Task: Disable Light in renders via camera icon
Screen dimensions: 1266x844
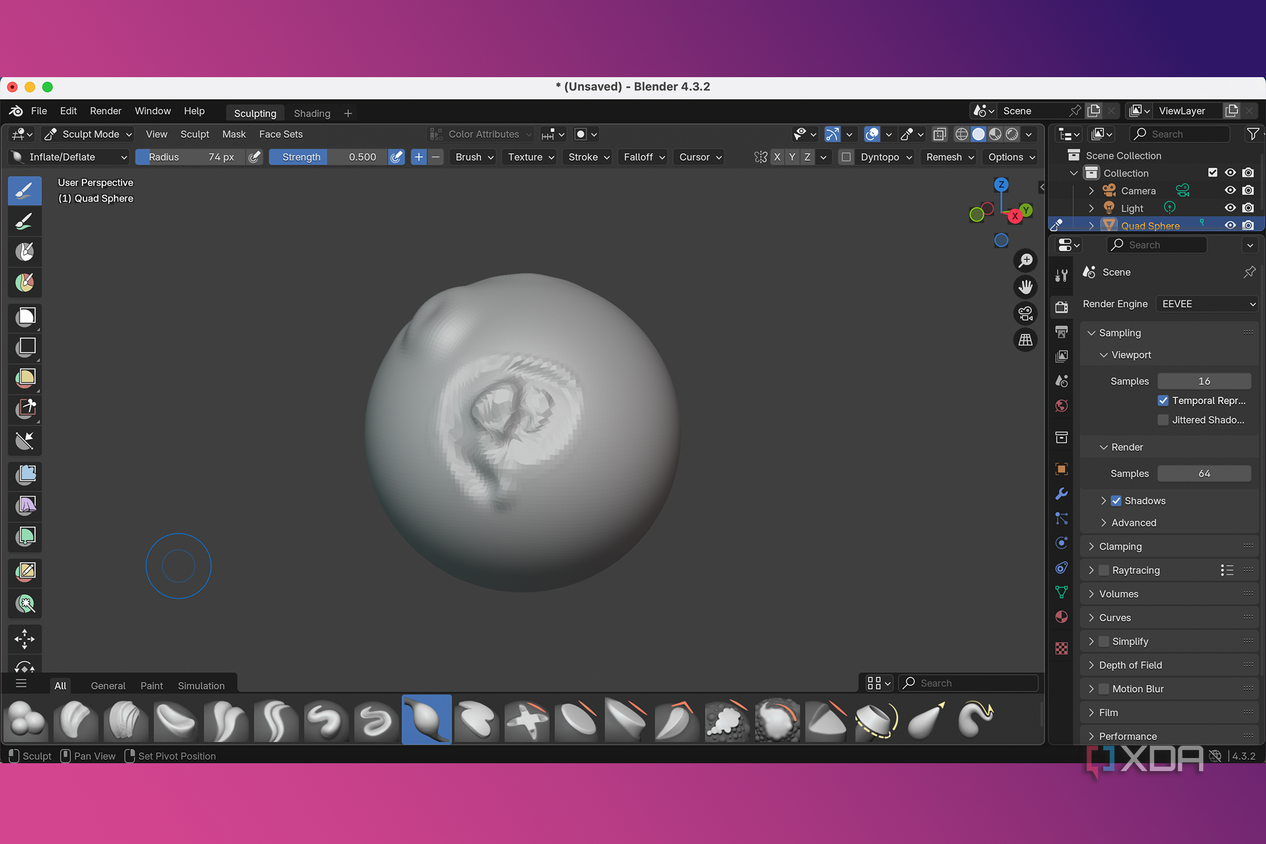Action: (x=1248, y=208)
